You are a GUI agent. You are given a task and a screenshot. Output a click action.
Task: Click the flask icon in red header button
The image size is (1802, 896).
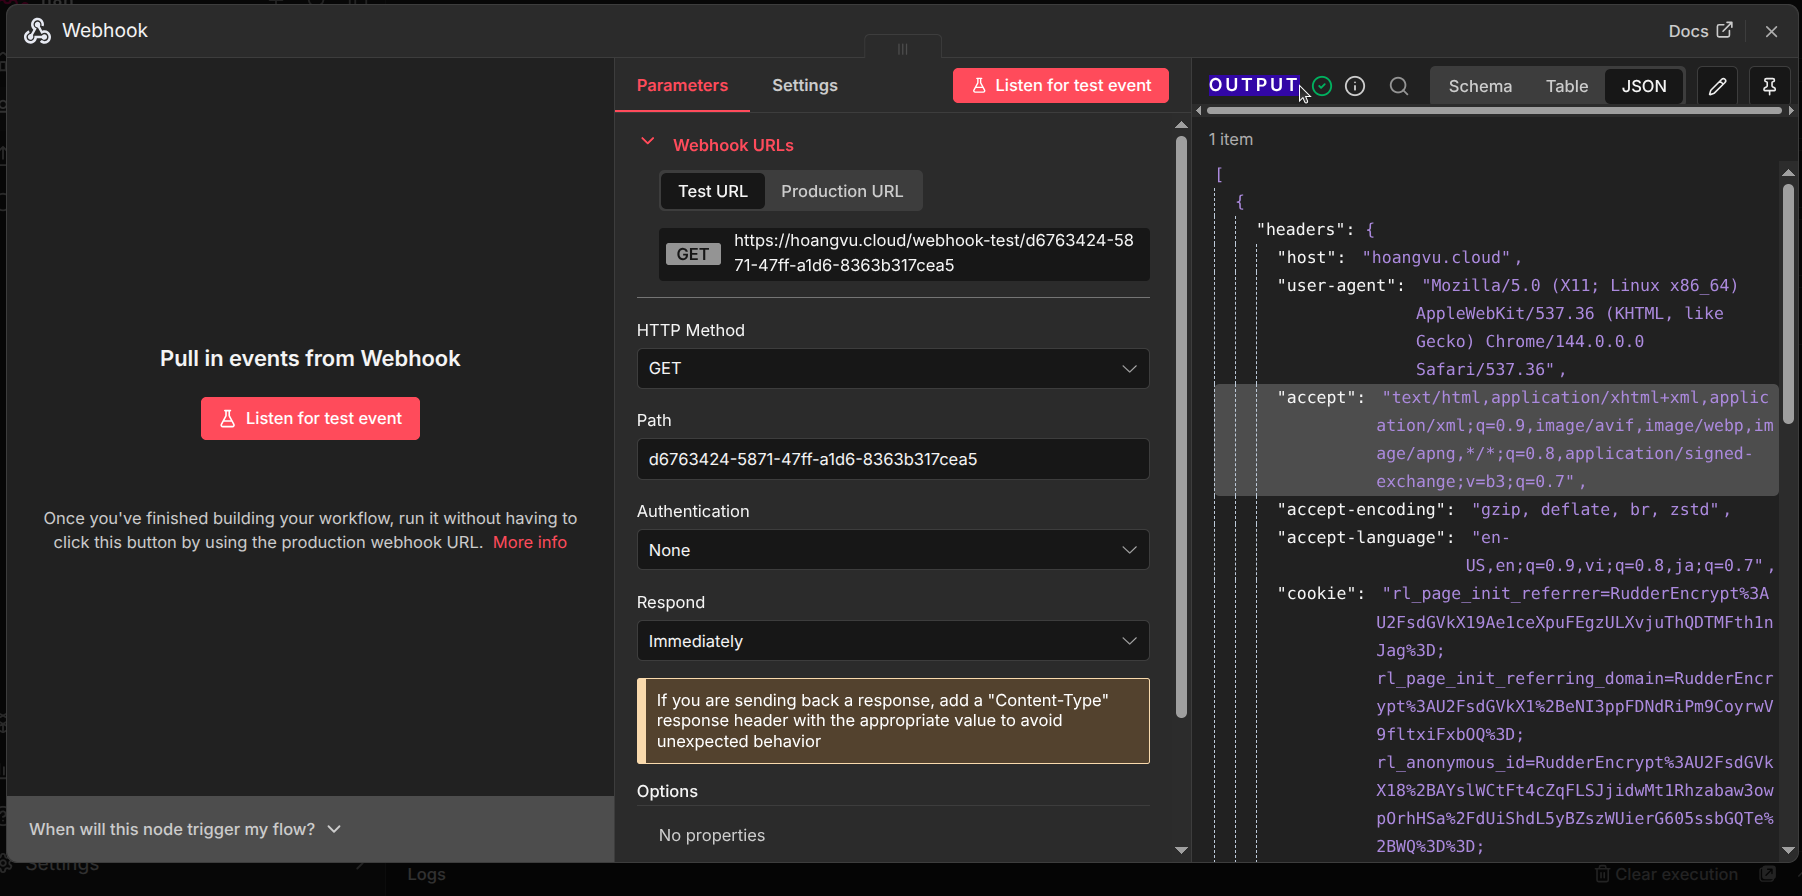979,86
